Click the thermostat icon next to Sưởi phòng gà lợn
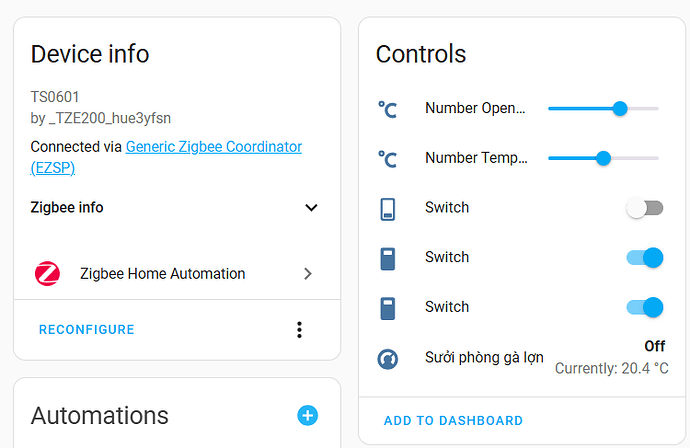Screen dimensions: 690x448 pos(388,359)
